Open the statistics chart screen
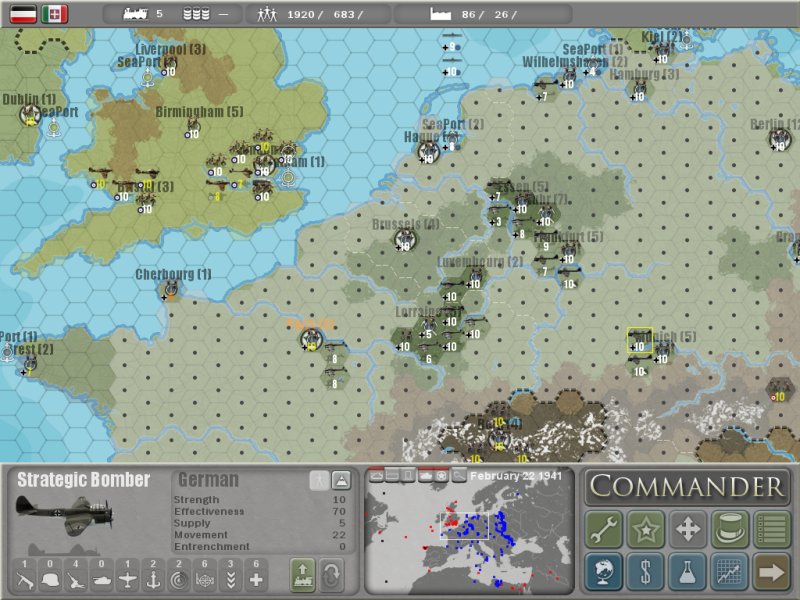This screenshot has height=600, width=800. [730, 572]
